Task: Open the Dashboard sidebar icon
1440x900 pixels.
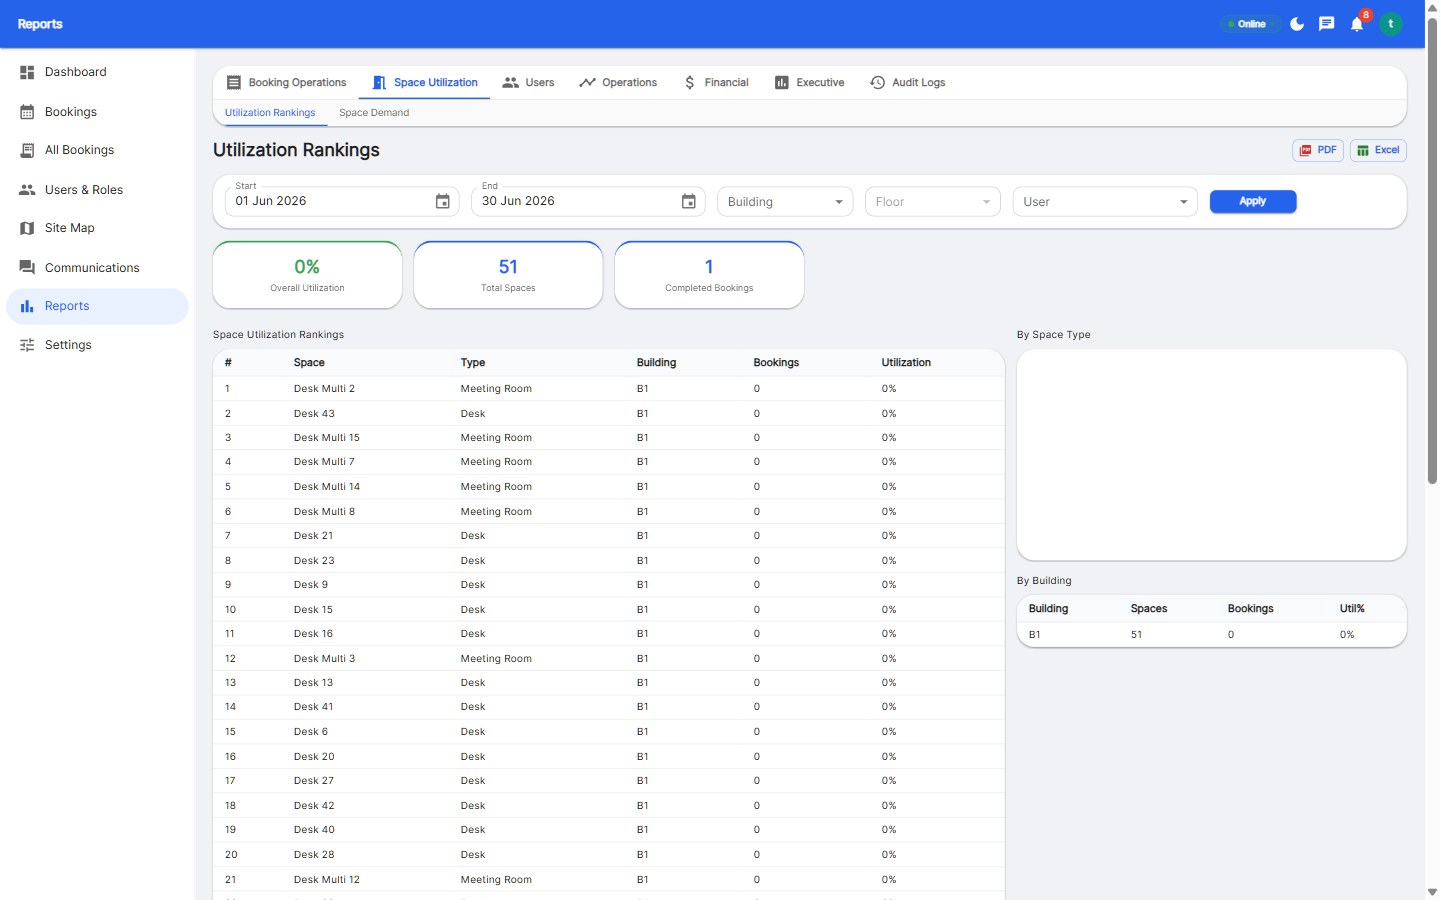Action: pyautogui.click(x=27, y=72)
